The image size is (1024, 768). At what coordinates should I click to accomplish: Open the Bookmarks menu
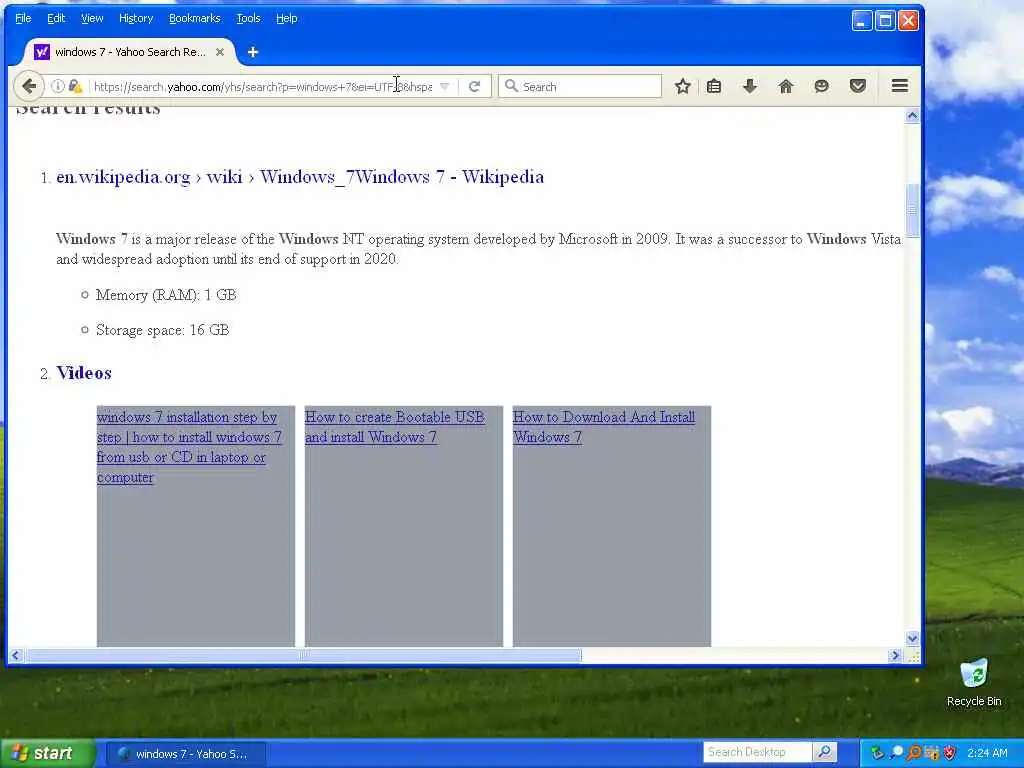tap(195, 18)
